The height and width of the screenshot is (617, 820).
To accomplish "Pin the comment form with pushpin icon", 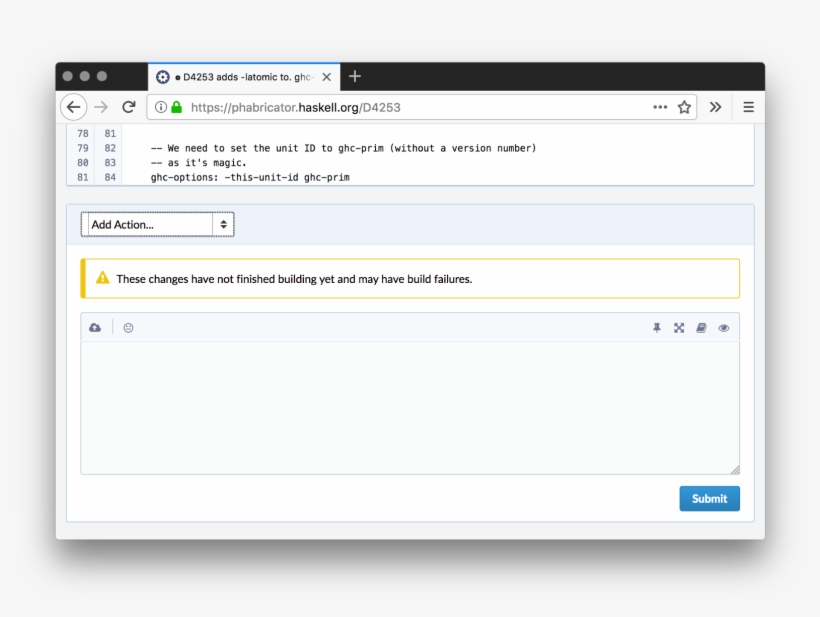I will click(x=657, y=328).
